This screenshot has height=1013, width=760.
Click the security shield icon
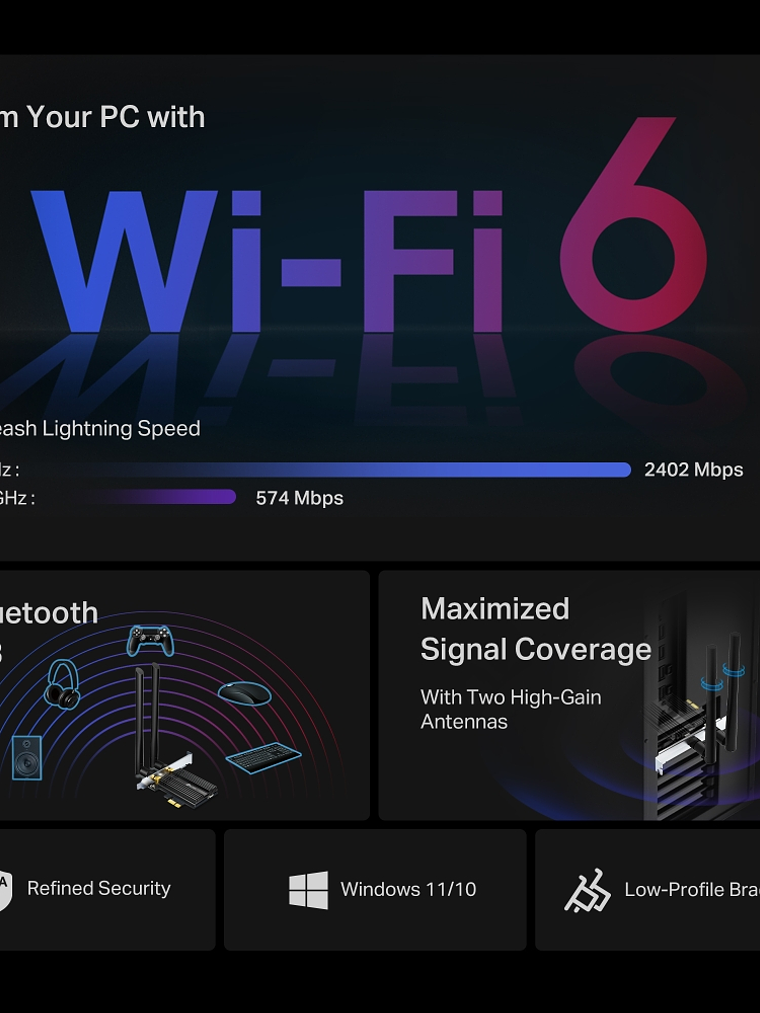point(5,890)
